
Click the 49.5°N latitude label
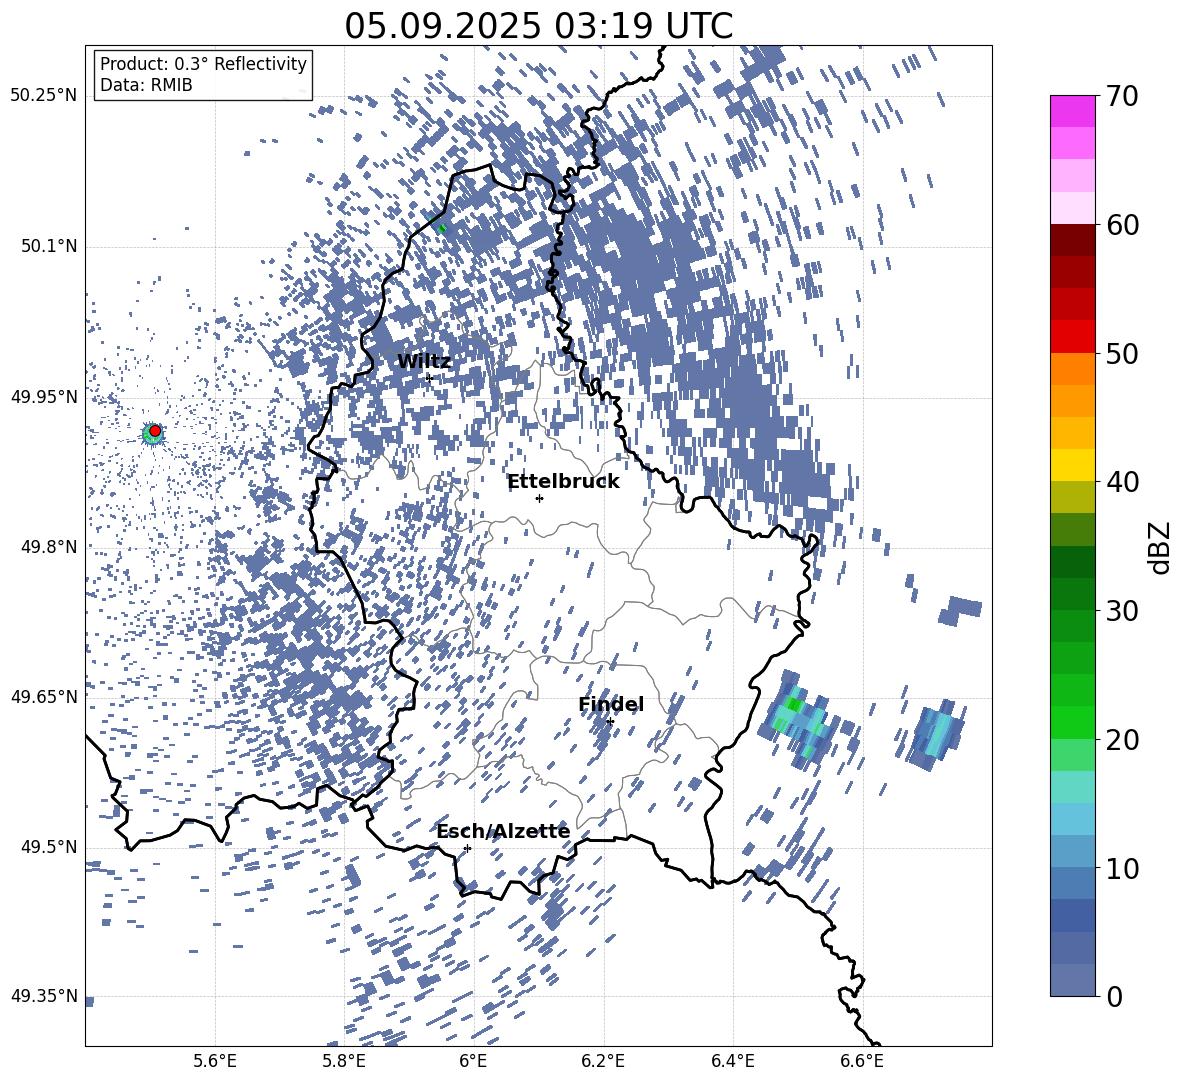coord(48,846)
